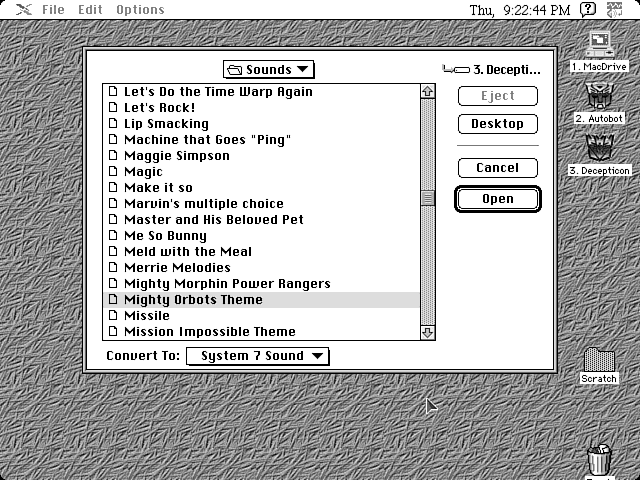Select the Missile sound file
Viewport: 640px width, 480px height.
click(261, 316)
